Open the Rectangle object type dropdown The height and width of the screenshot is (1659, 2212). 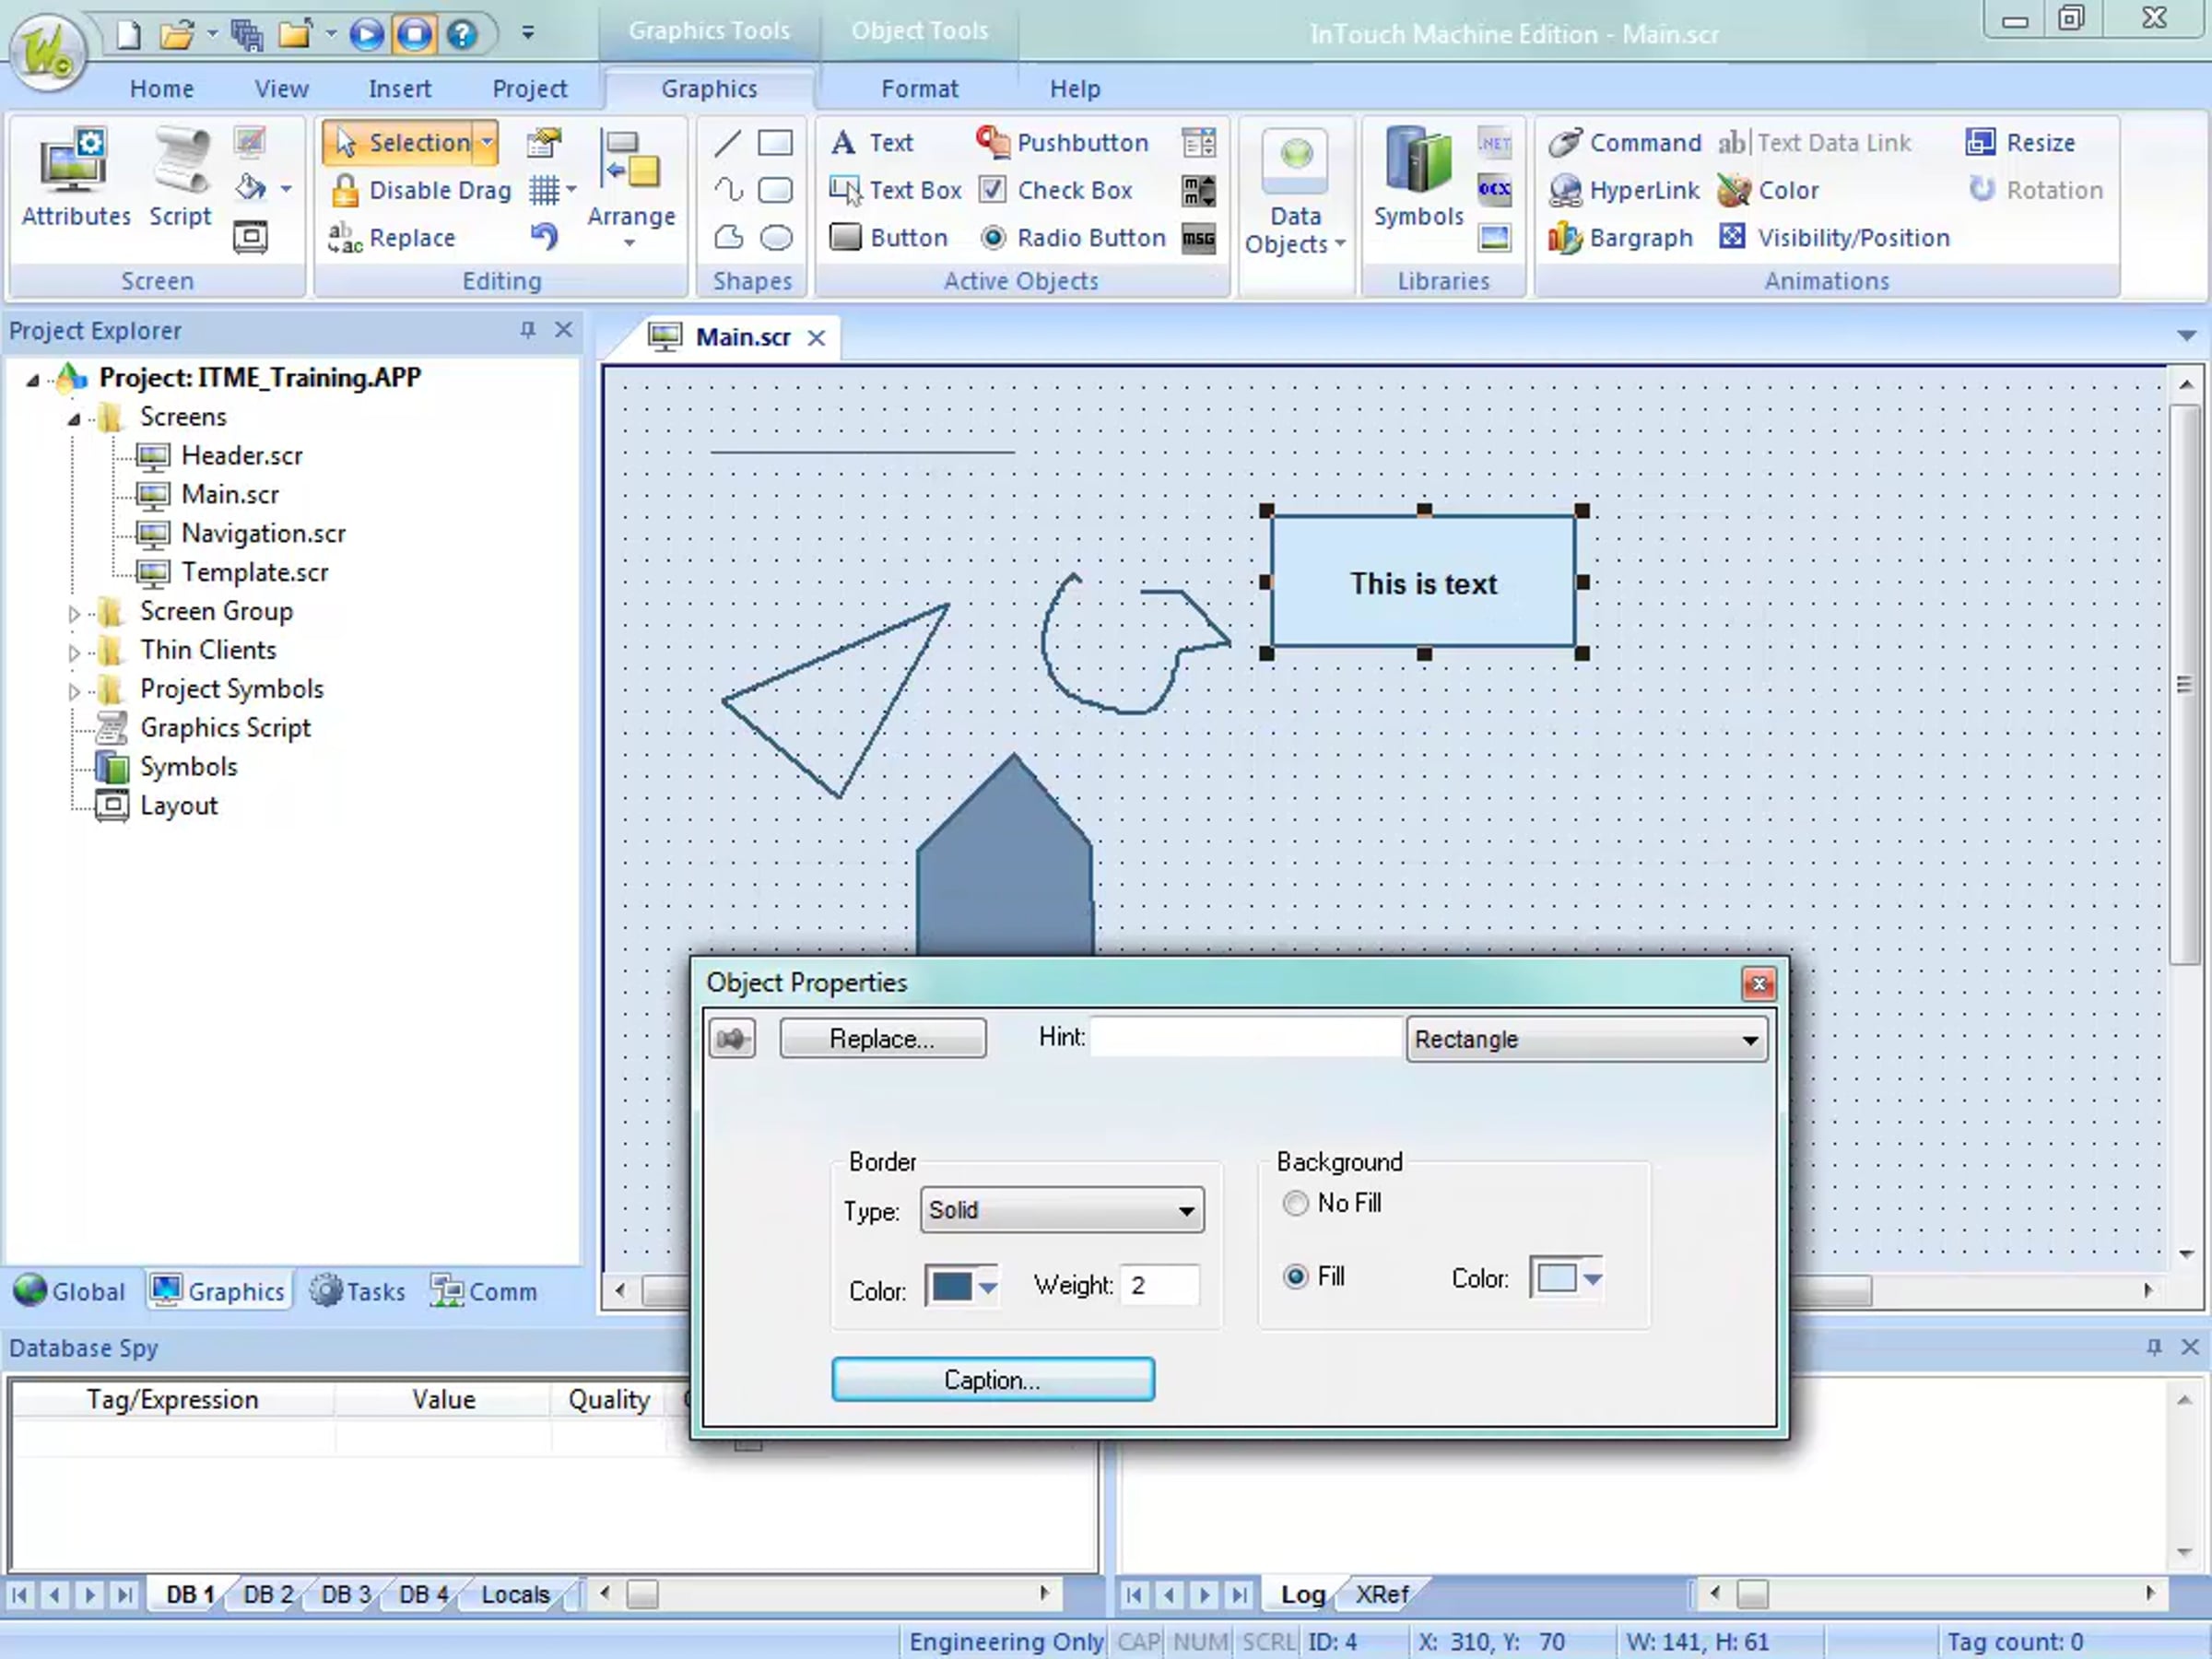tap(1585, 1039)
